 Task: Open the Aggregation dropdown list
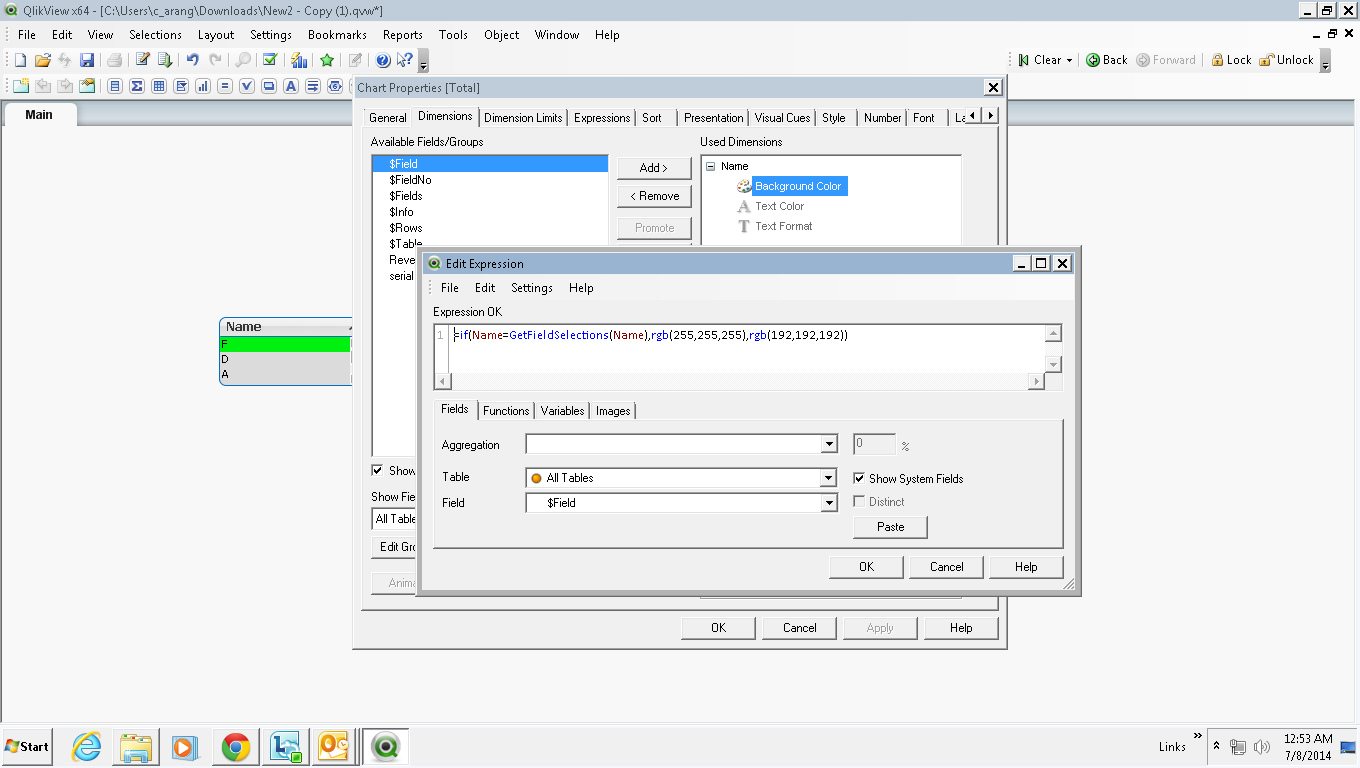click(x=828, y=445)
